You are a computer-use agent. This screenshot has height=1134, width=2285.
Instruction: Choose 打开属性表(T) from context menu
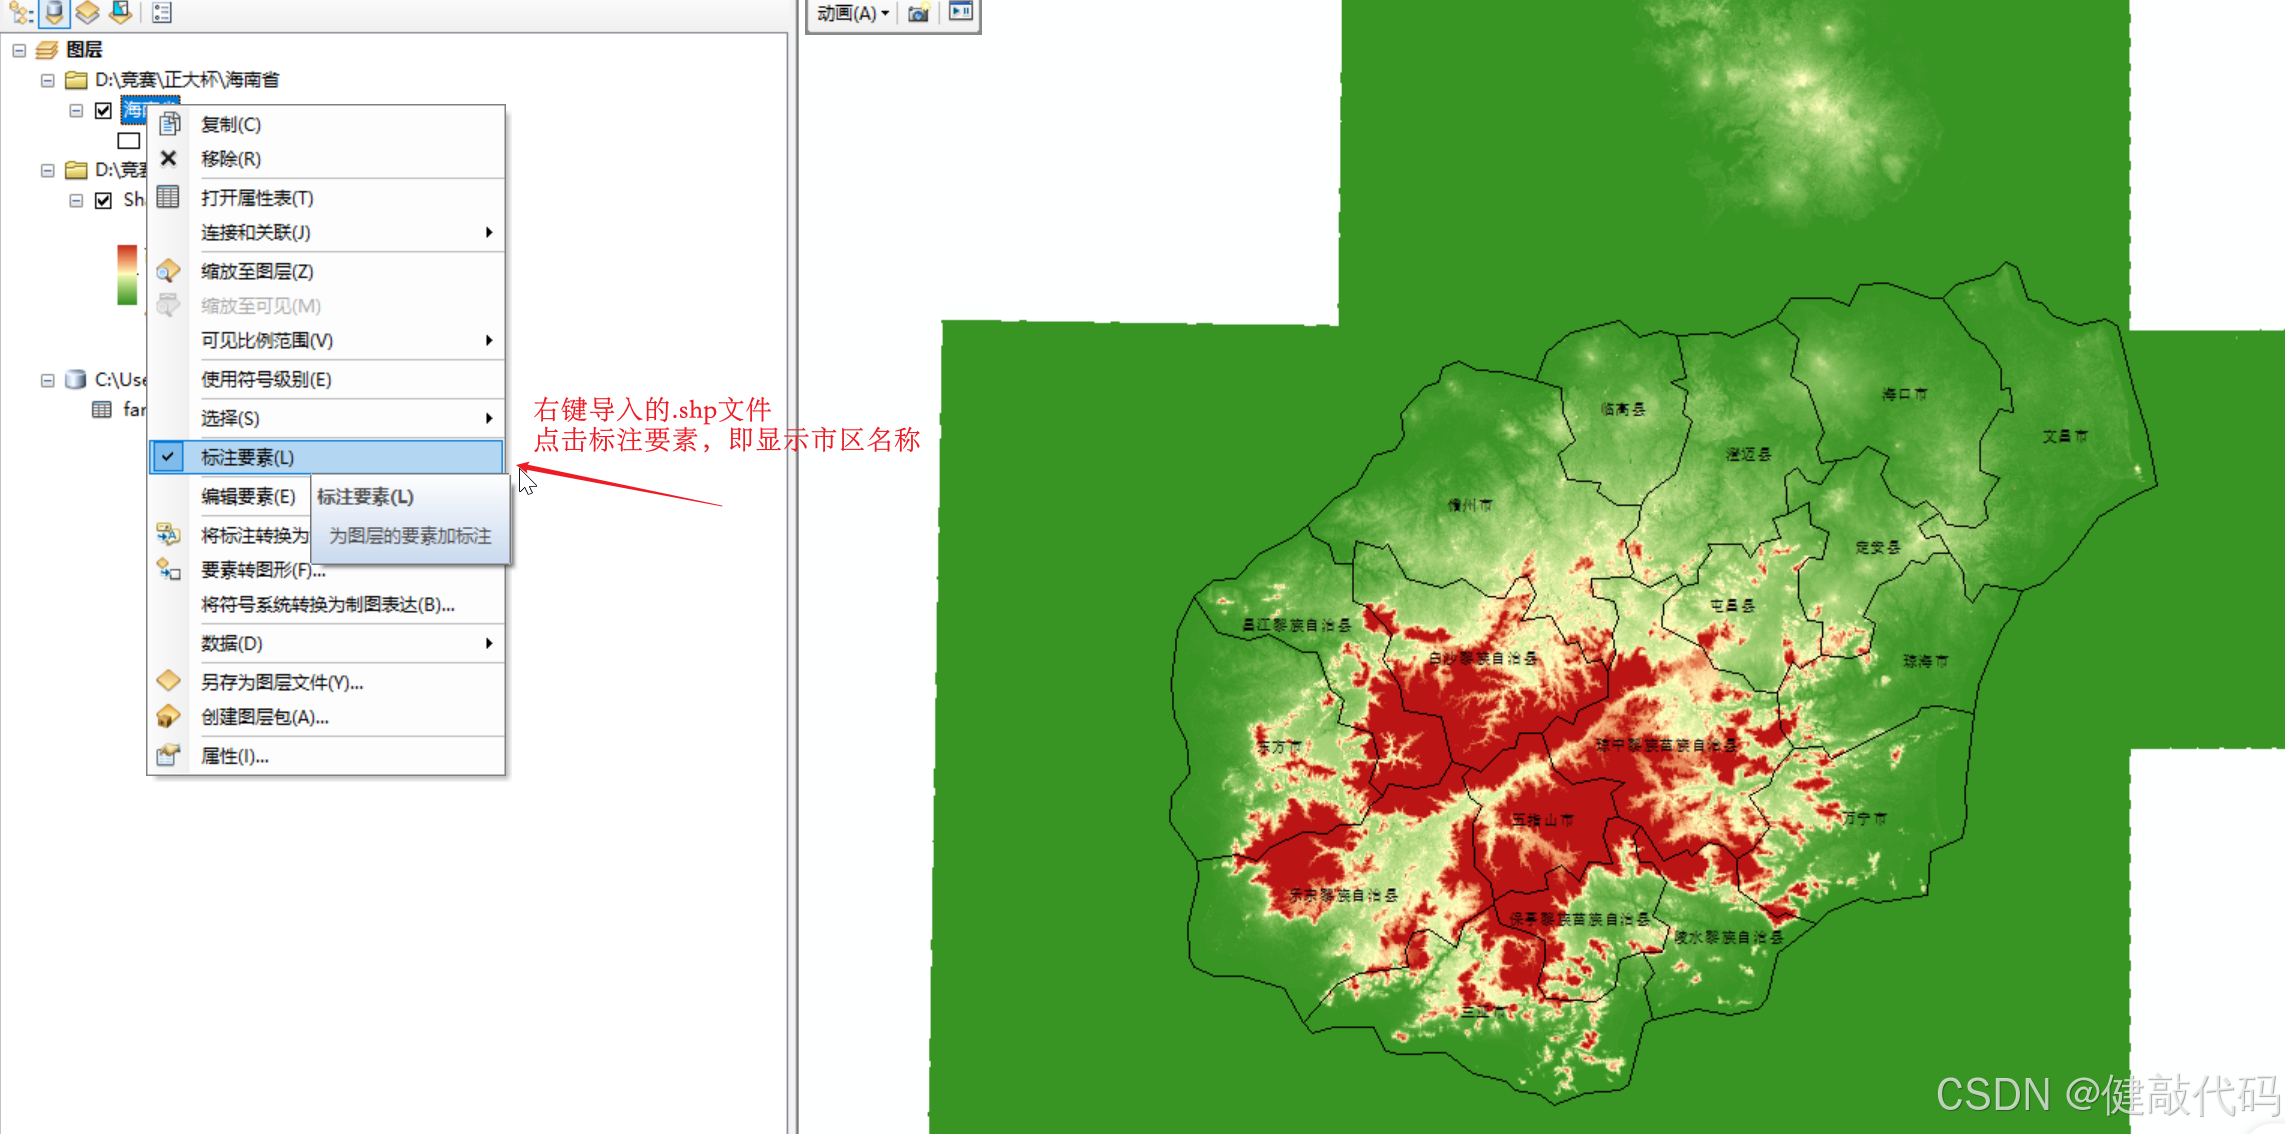coord(257,198)
